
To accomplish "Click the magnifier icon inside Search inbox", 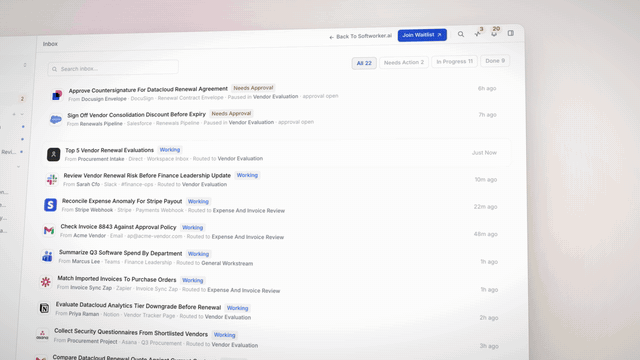I will point(55,69).
